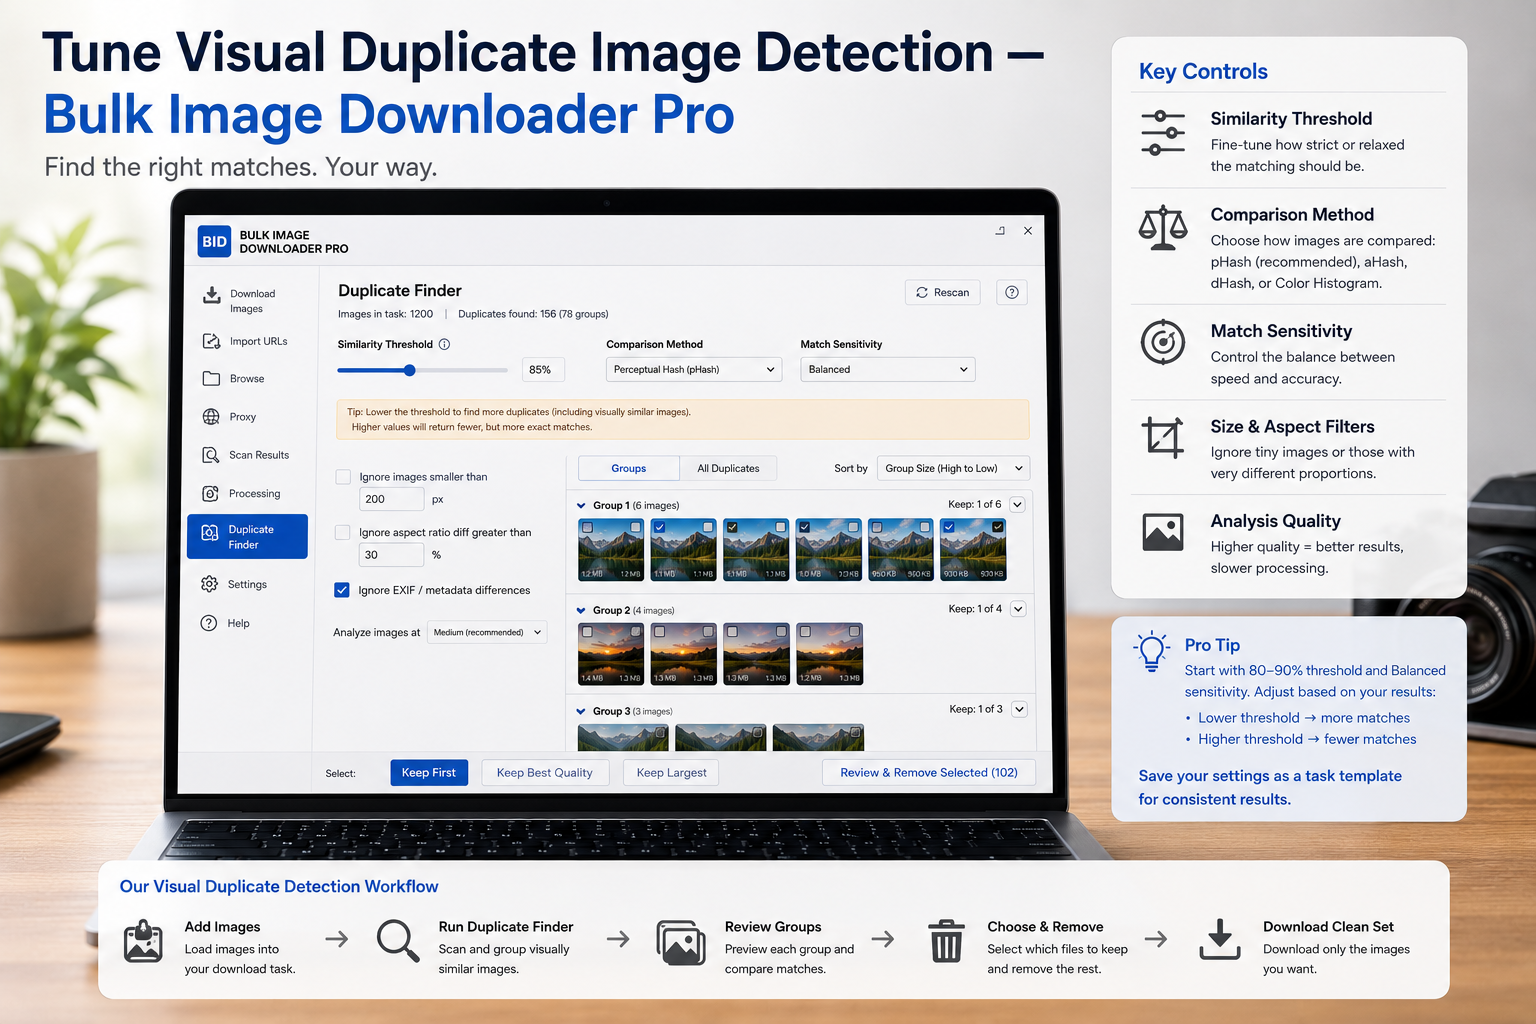
Task: Uncheck left checkbox on Group 1's 1.0 MB thumbnail
Action: click(805, 527)
